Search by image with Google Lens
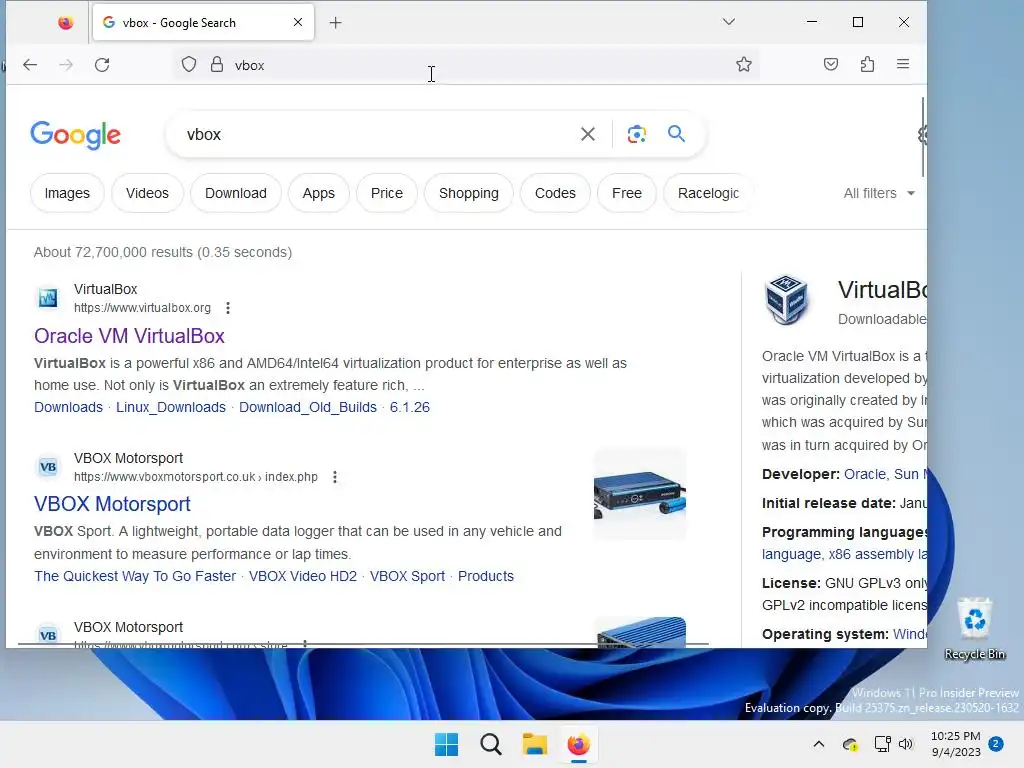Image resolution: width=1024 pixels, height=768 pixels. click(x=636, y=135)
